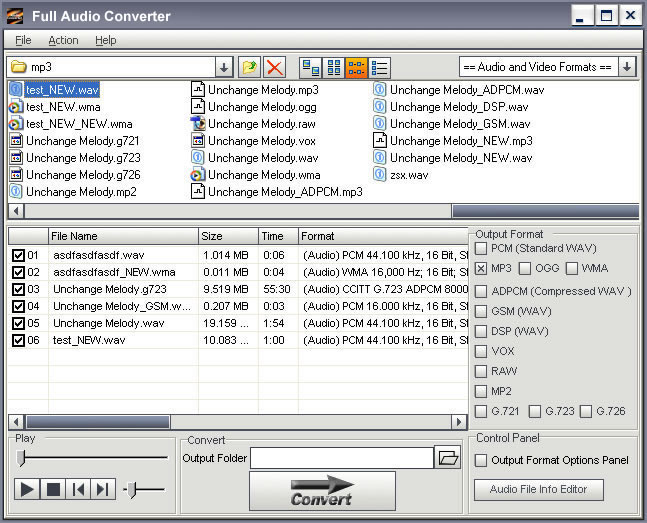Expand the Audio and Video Formats dropdown

tap(627, 67)
